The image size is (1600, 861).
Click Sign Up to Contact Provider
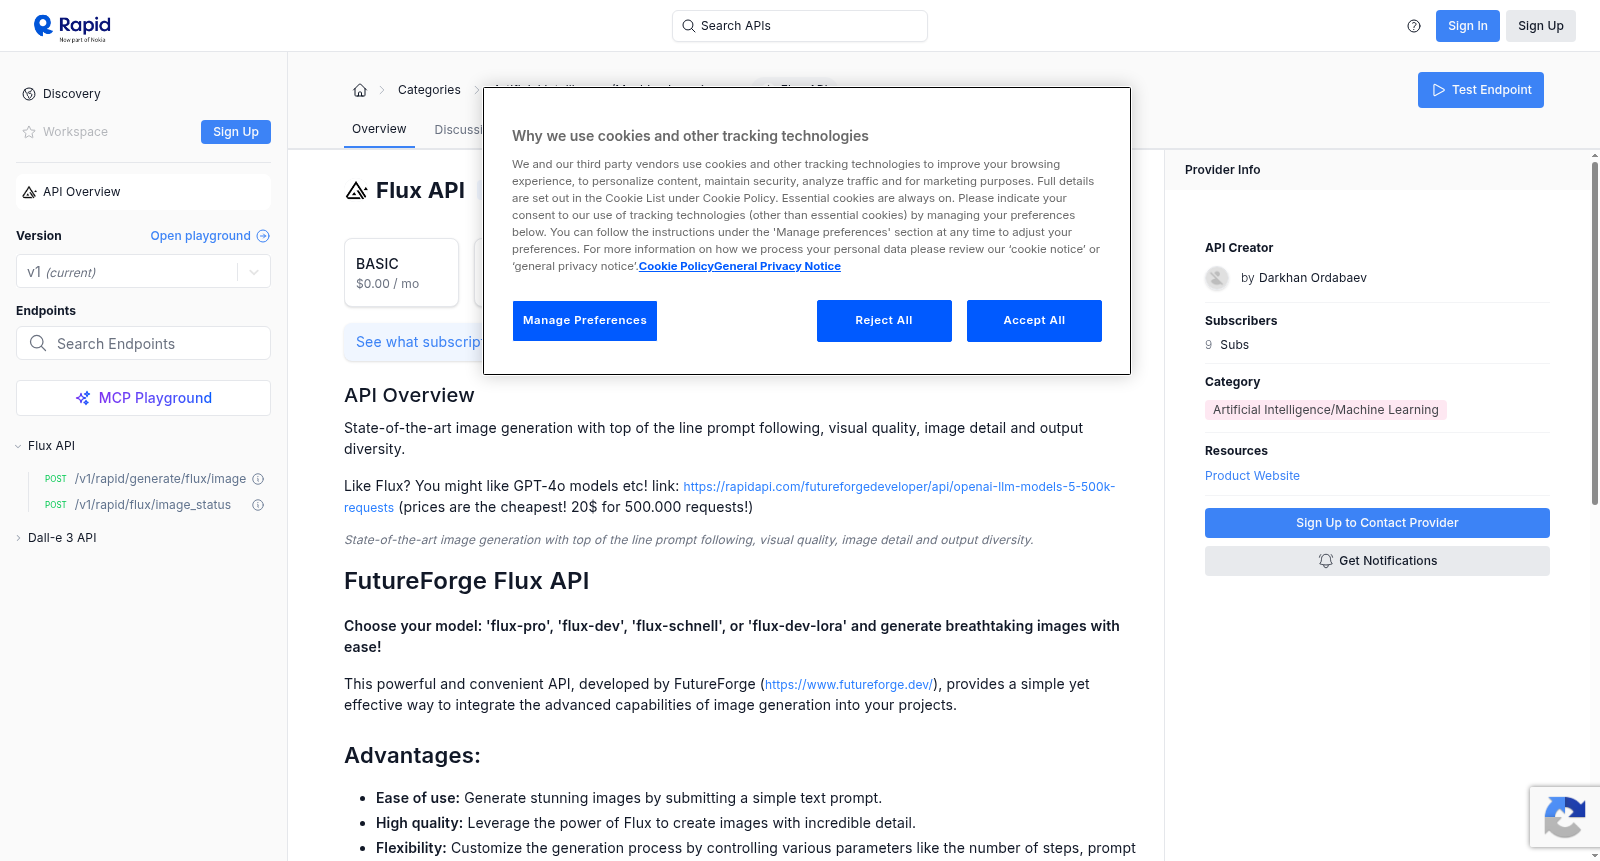tap(1377, 523)
